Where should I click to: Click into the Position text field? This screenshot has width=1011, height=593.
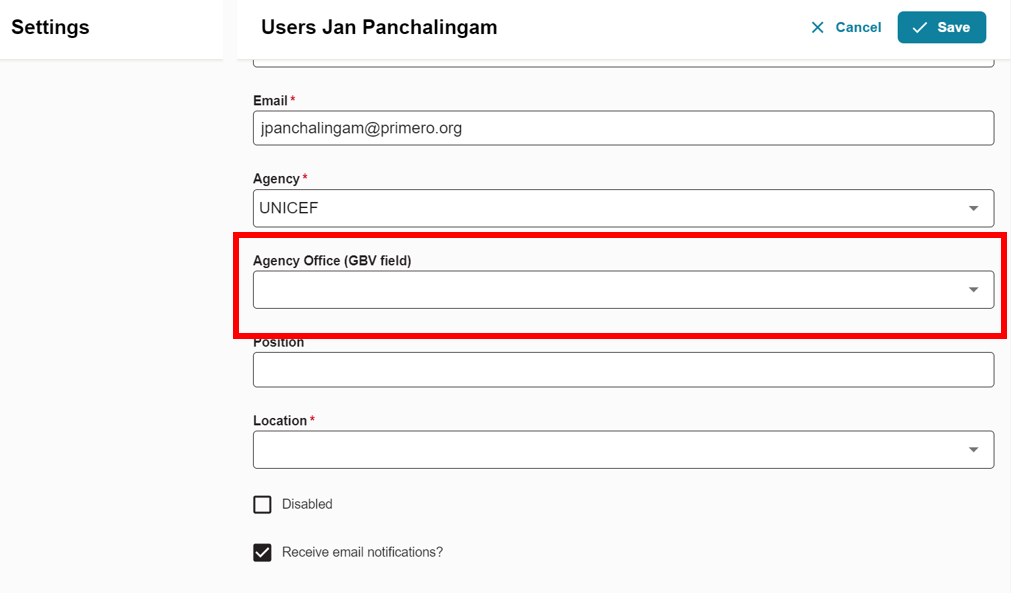click(x=623, y=369)
